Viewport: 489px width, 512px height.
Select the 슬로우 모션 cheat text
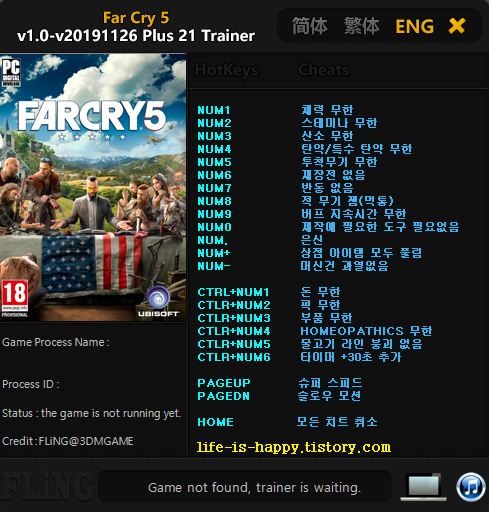329,396
